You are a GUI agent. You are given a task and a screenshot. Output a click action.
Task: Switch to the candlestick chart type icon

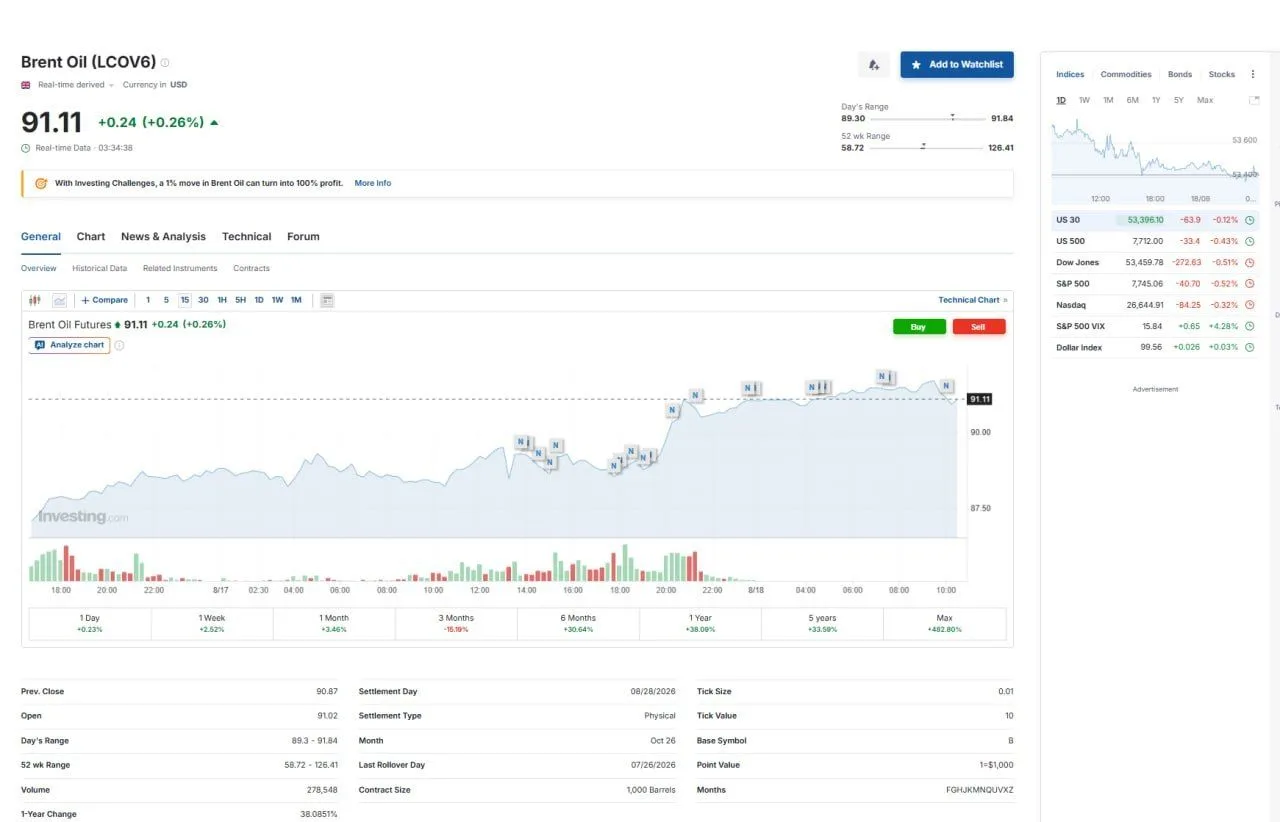tap(35, 300)
